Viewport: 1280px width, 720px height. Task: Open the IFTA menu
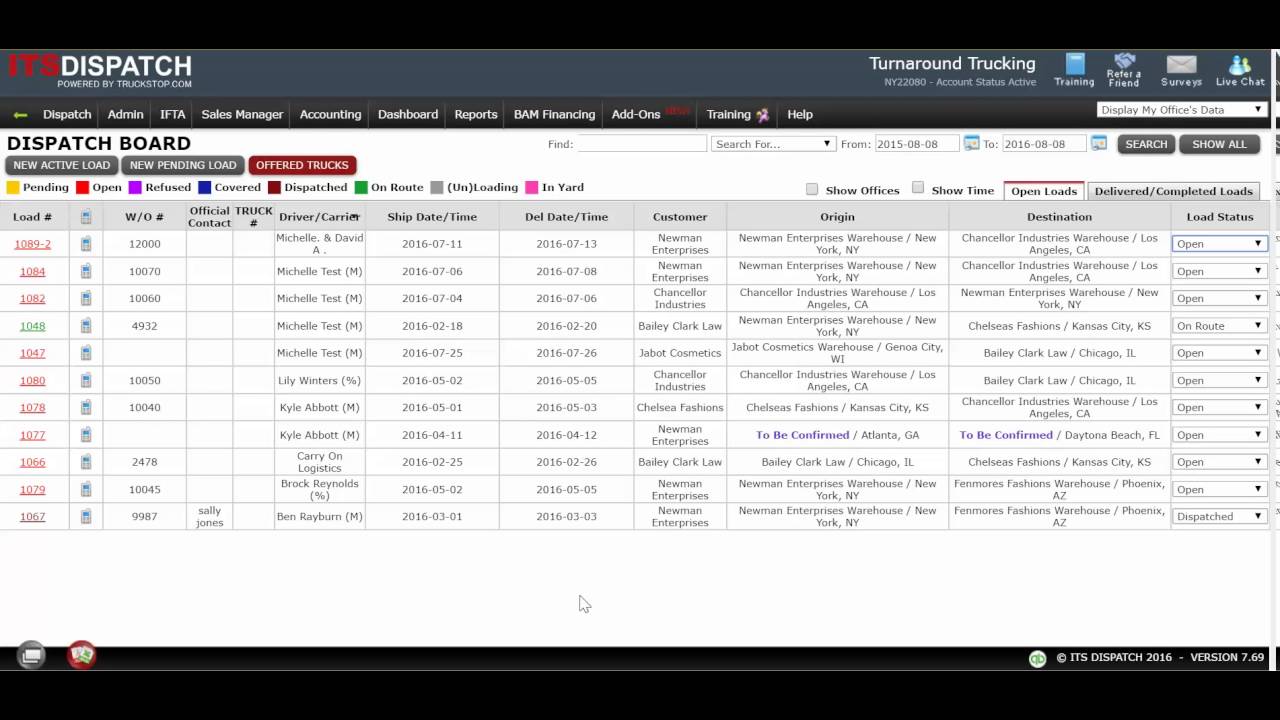172,114
